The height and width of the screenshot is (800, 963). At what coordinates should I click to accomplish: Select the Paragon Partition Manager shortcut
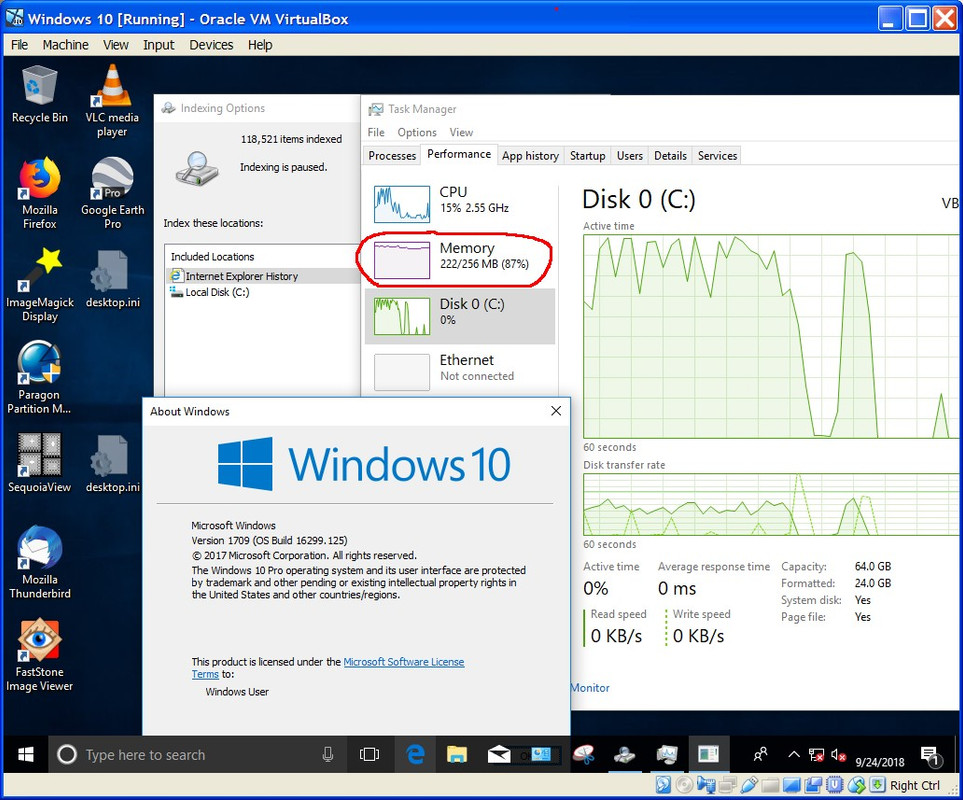coord(39,378)
